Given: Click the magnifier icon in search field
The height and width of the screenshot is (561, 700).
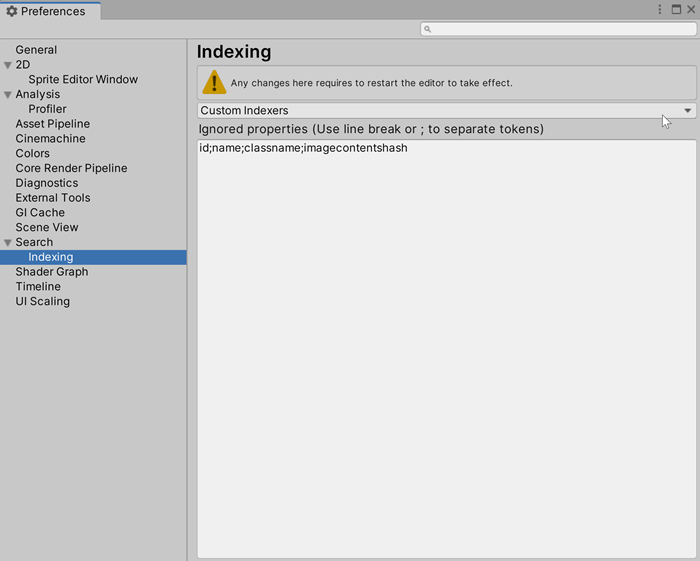Looking at the screenshot, I should tap(427, 29).
